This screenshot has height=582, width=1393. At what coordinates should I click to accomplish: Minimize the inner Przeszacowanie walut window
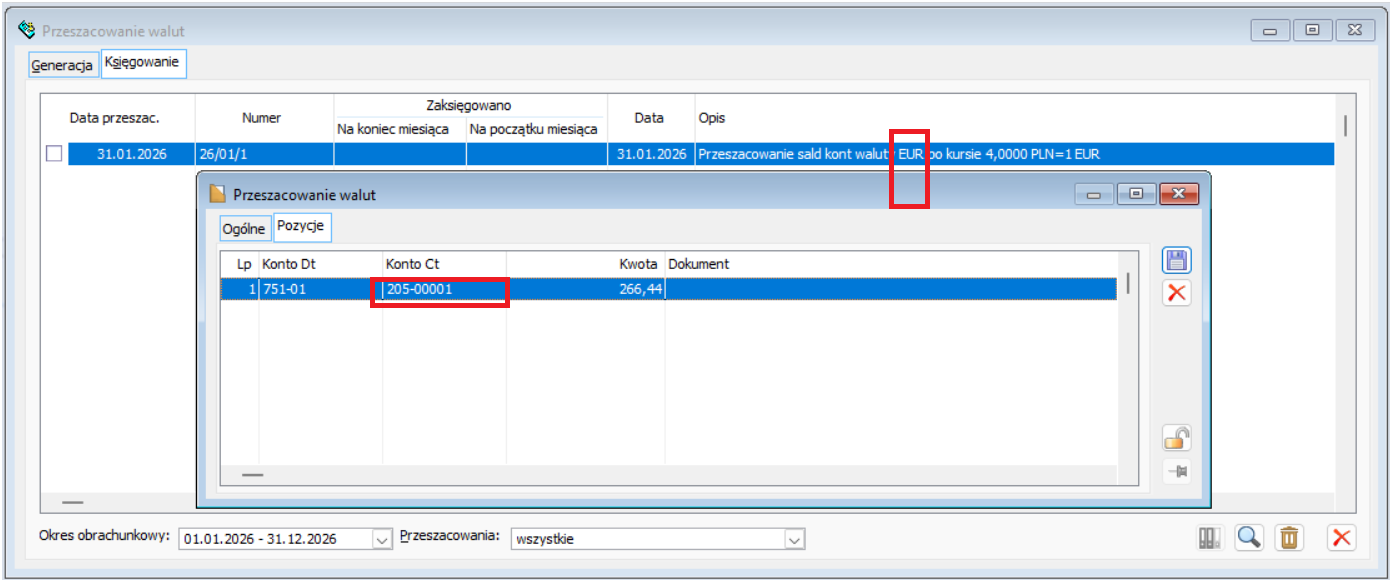1093,194
